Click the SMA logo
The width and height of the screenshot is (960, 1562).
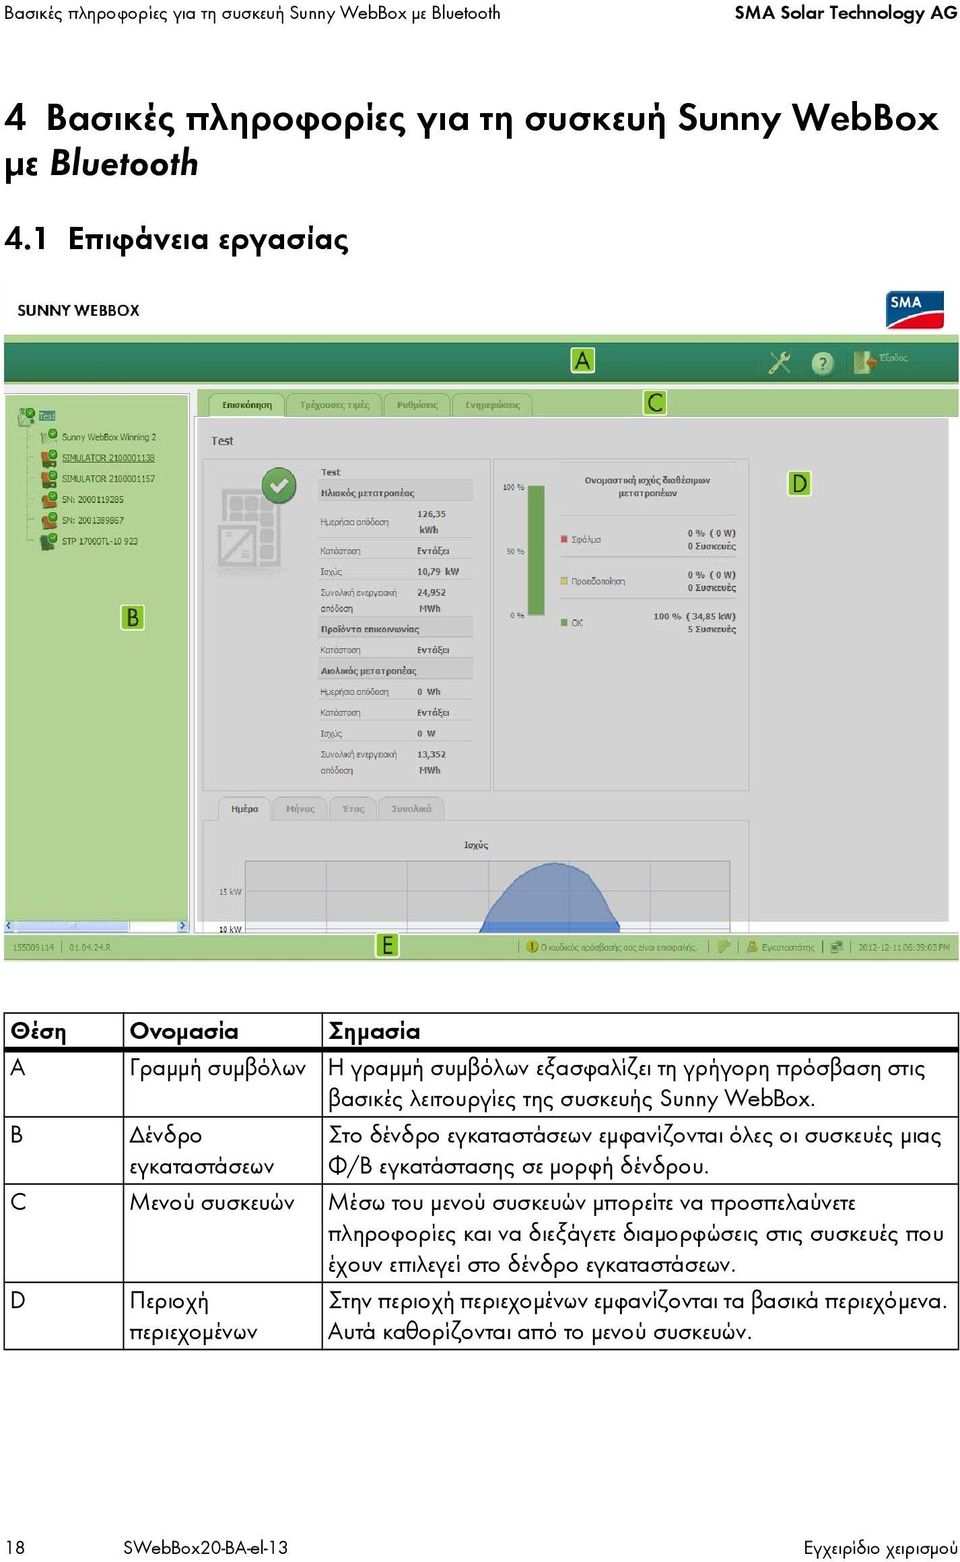click(x=915, y=310)
